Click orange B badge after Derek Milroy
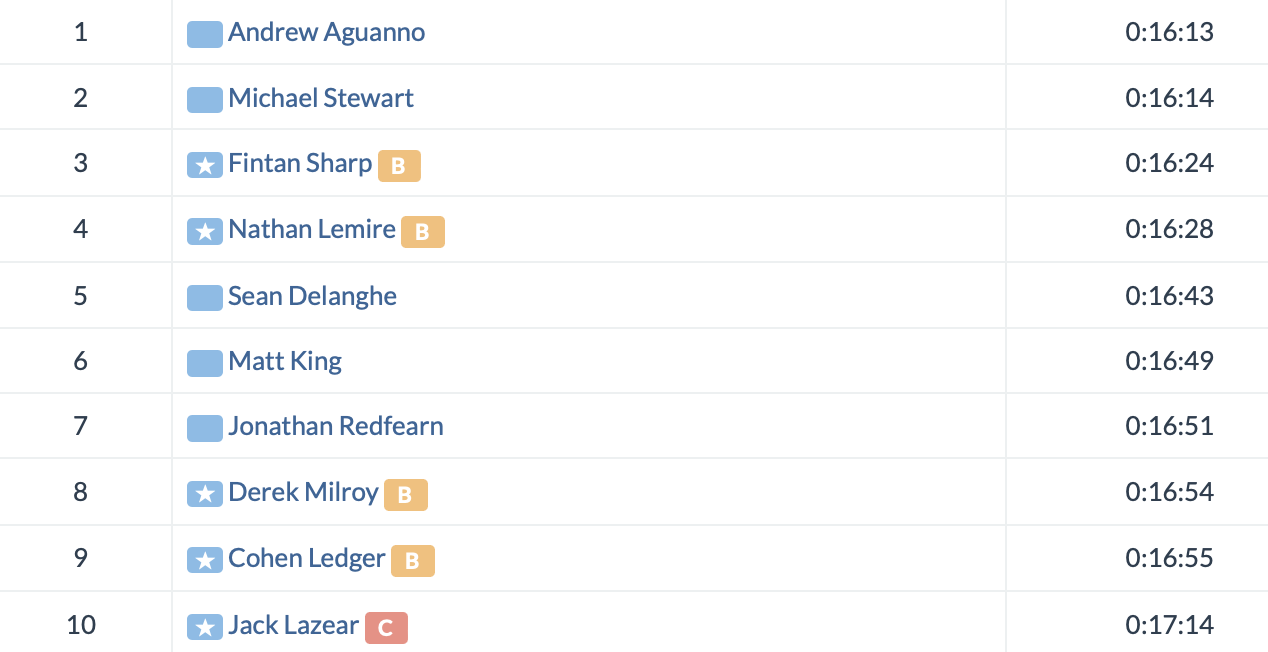This screenshot has width=1268, height=652. tap(405, 494)
